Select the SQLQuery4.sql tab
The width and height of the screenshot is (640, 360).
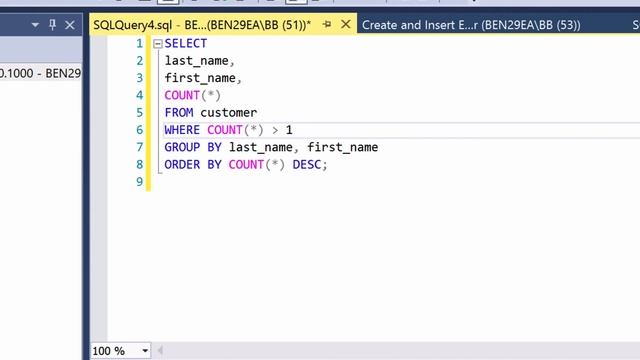tap(202, 25)
